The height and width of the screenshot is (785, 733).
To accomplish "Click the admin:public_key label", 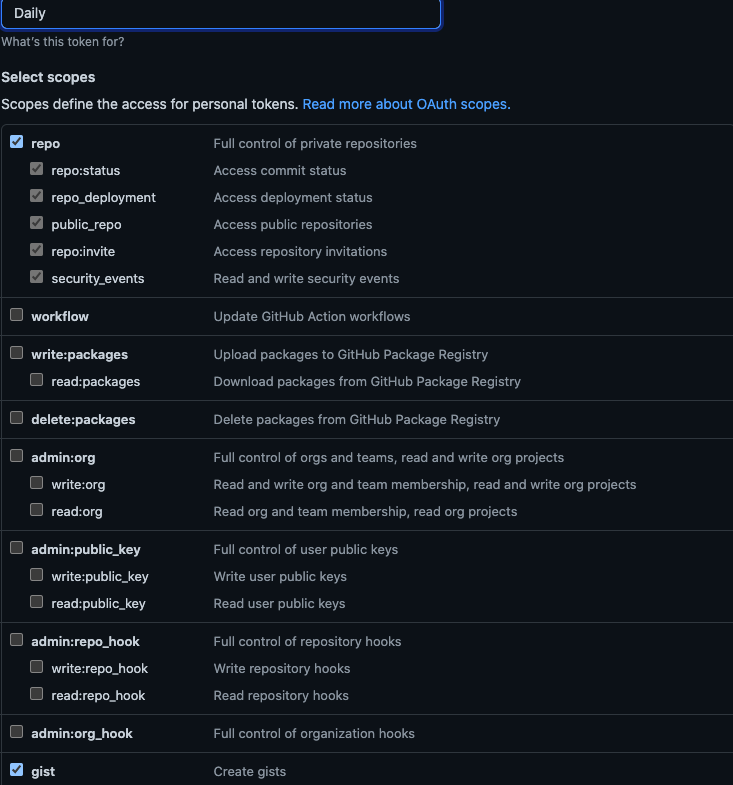I will pos(86,550).
